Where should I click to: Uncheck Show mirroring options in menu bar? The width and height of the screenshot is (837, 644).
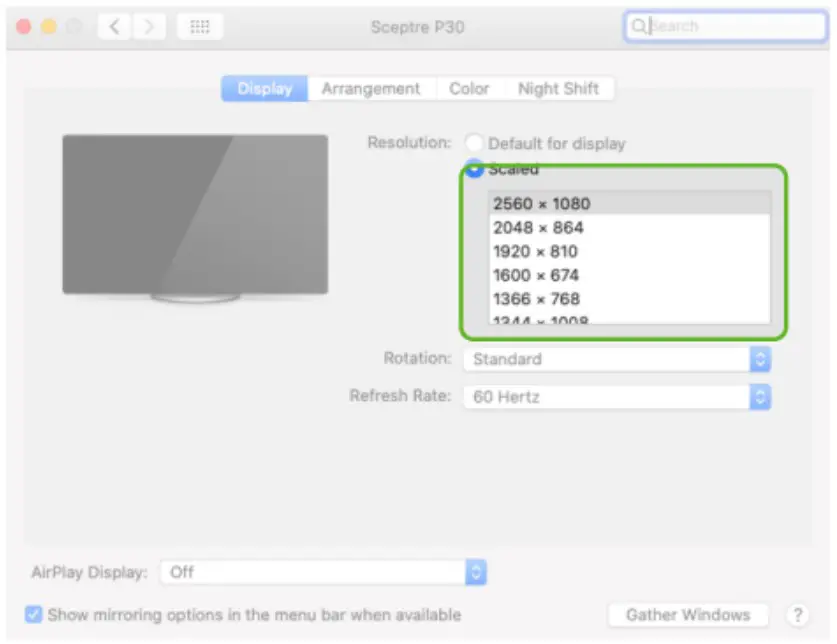pyautogui.click(x=35, y=615)
